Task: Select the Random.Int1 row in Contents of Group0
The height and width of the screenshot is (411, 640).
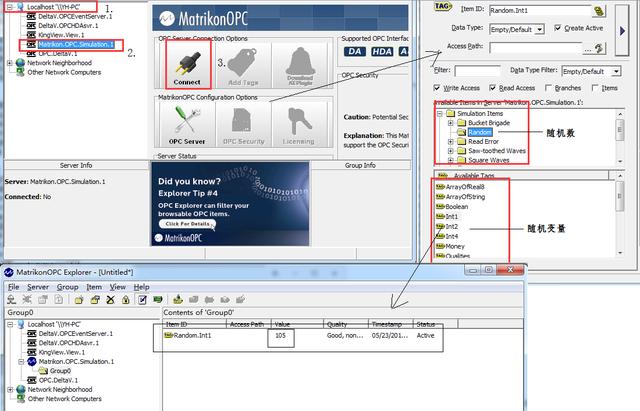Action: click(302, 335)
